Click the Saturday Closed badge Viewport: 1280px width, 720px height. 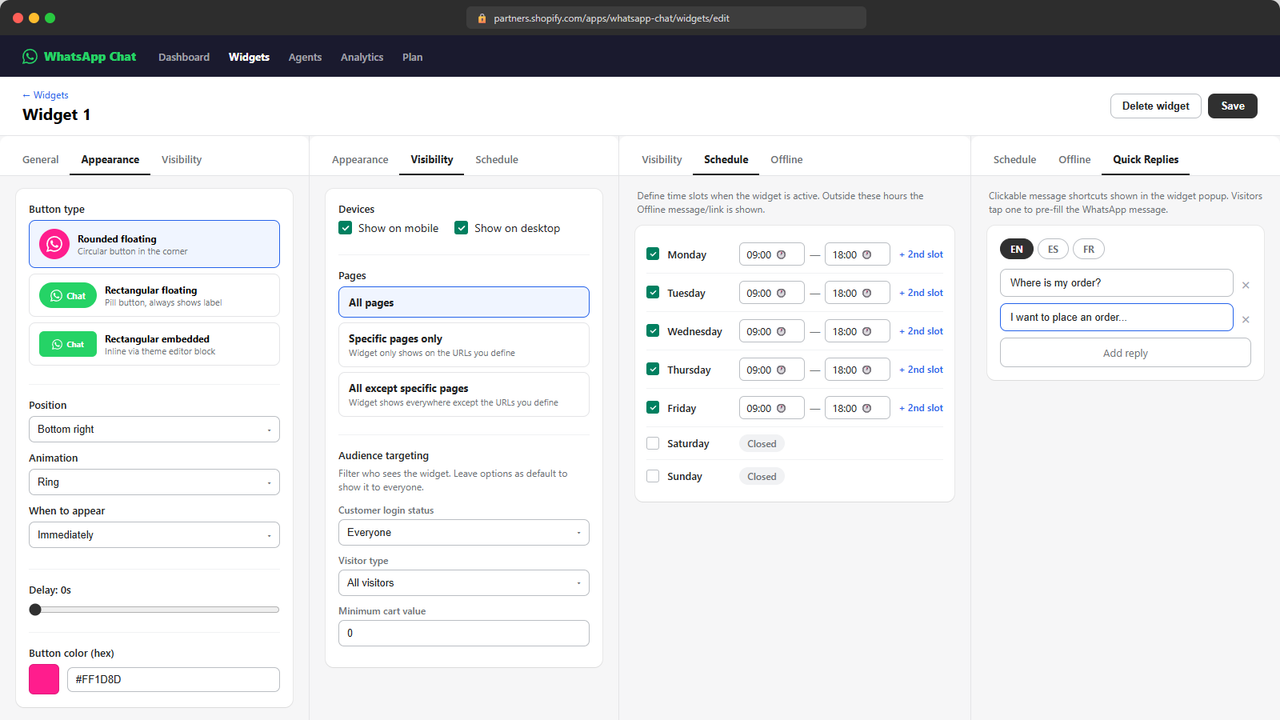pos(762,443)
